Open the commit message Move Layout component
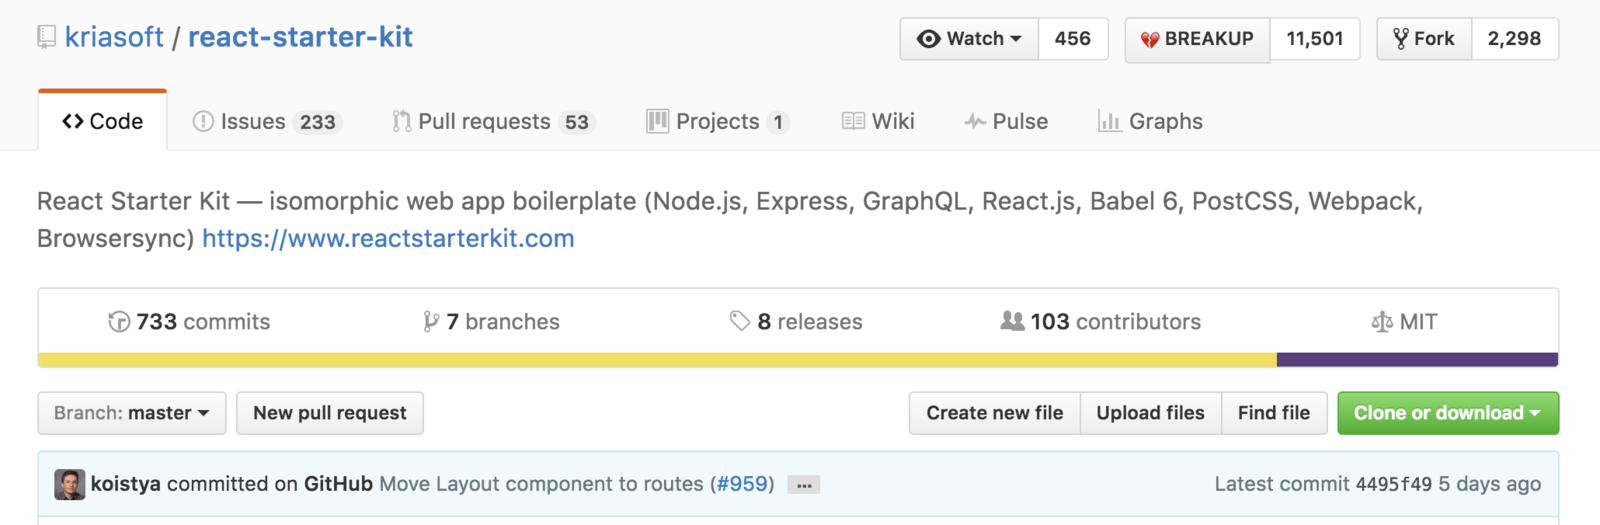The width and height of the screenshot is (1600, 525). click(541, 484)
